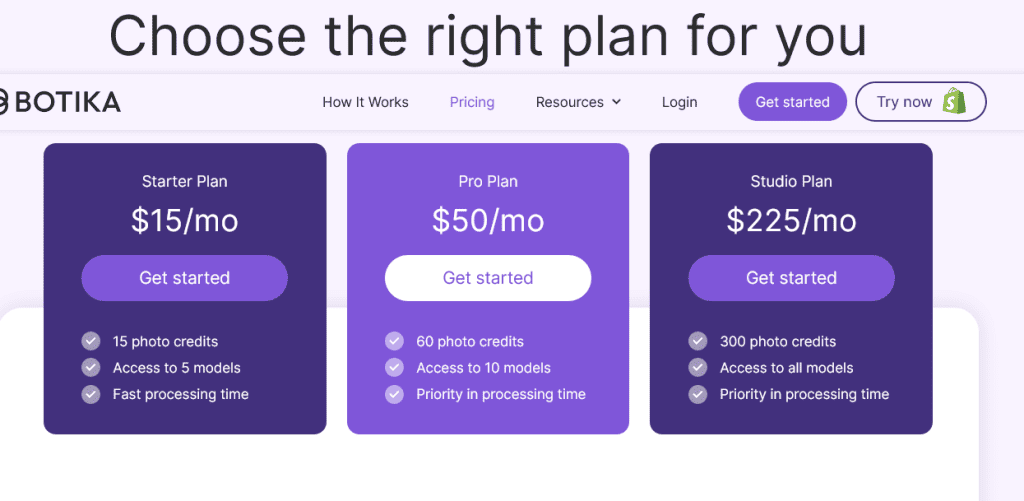Click the checkmark beside Access to 10 models

pyautogui.click(x=394, y=367)
